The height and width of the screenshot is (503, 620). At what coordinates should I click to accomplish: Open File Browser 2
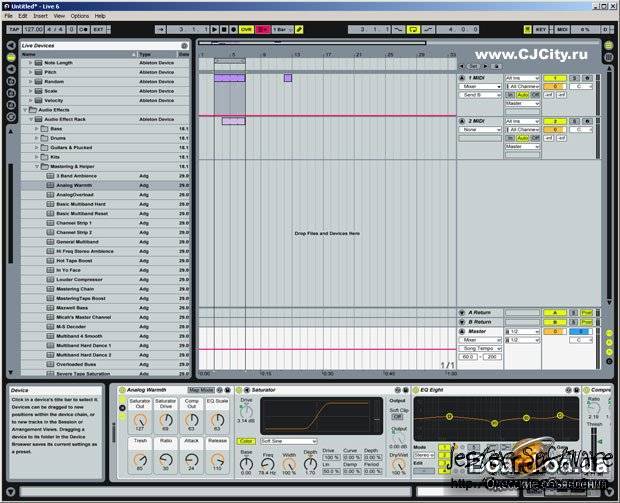click(x=11, y=93)
